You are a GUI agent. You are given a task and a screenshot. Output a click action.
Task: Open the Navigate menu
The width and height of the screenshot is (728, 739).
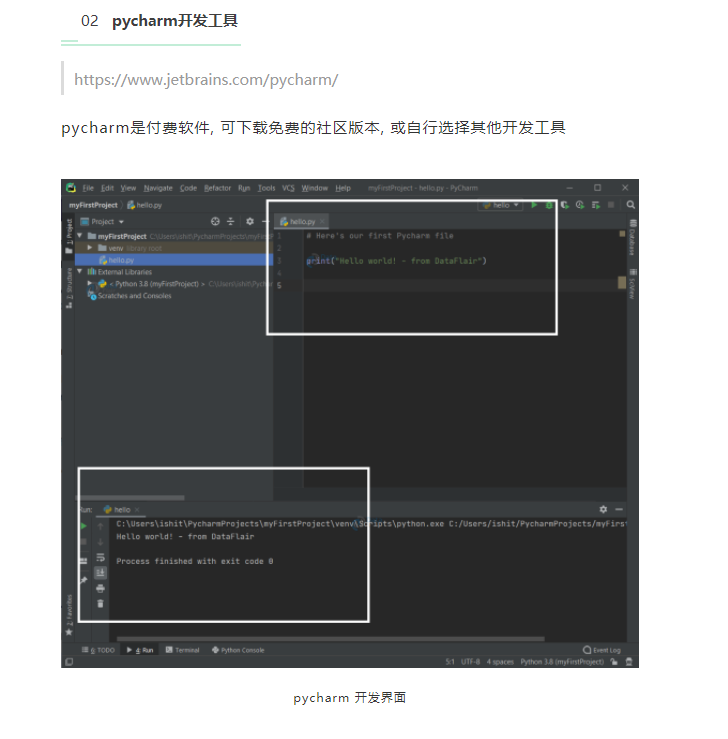pos(158,188)
